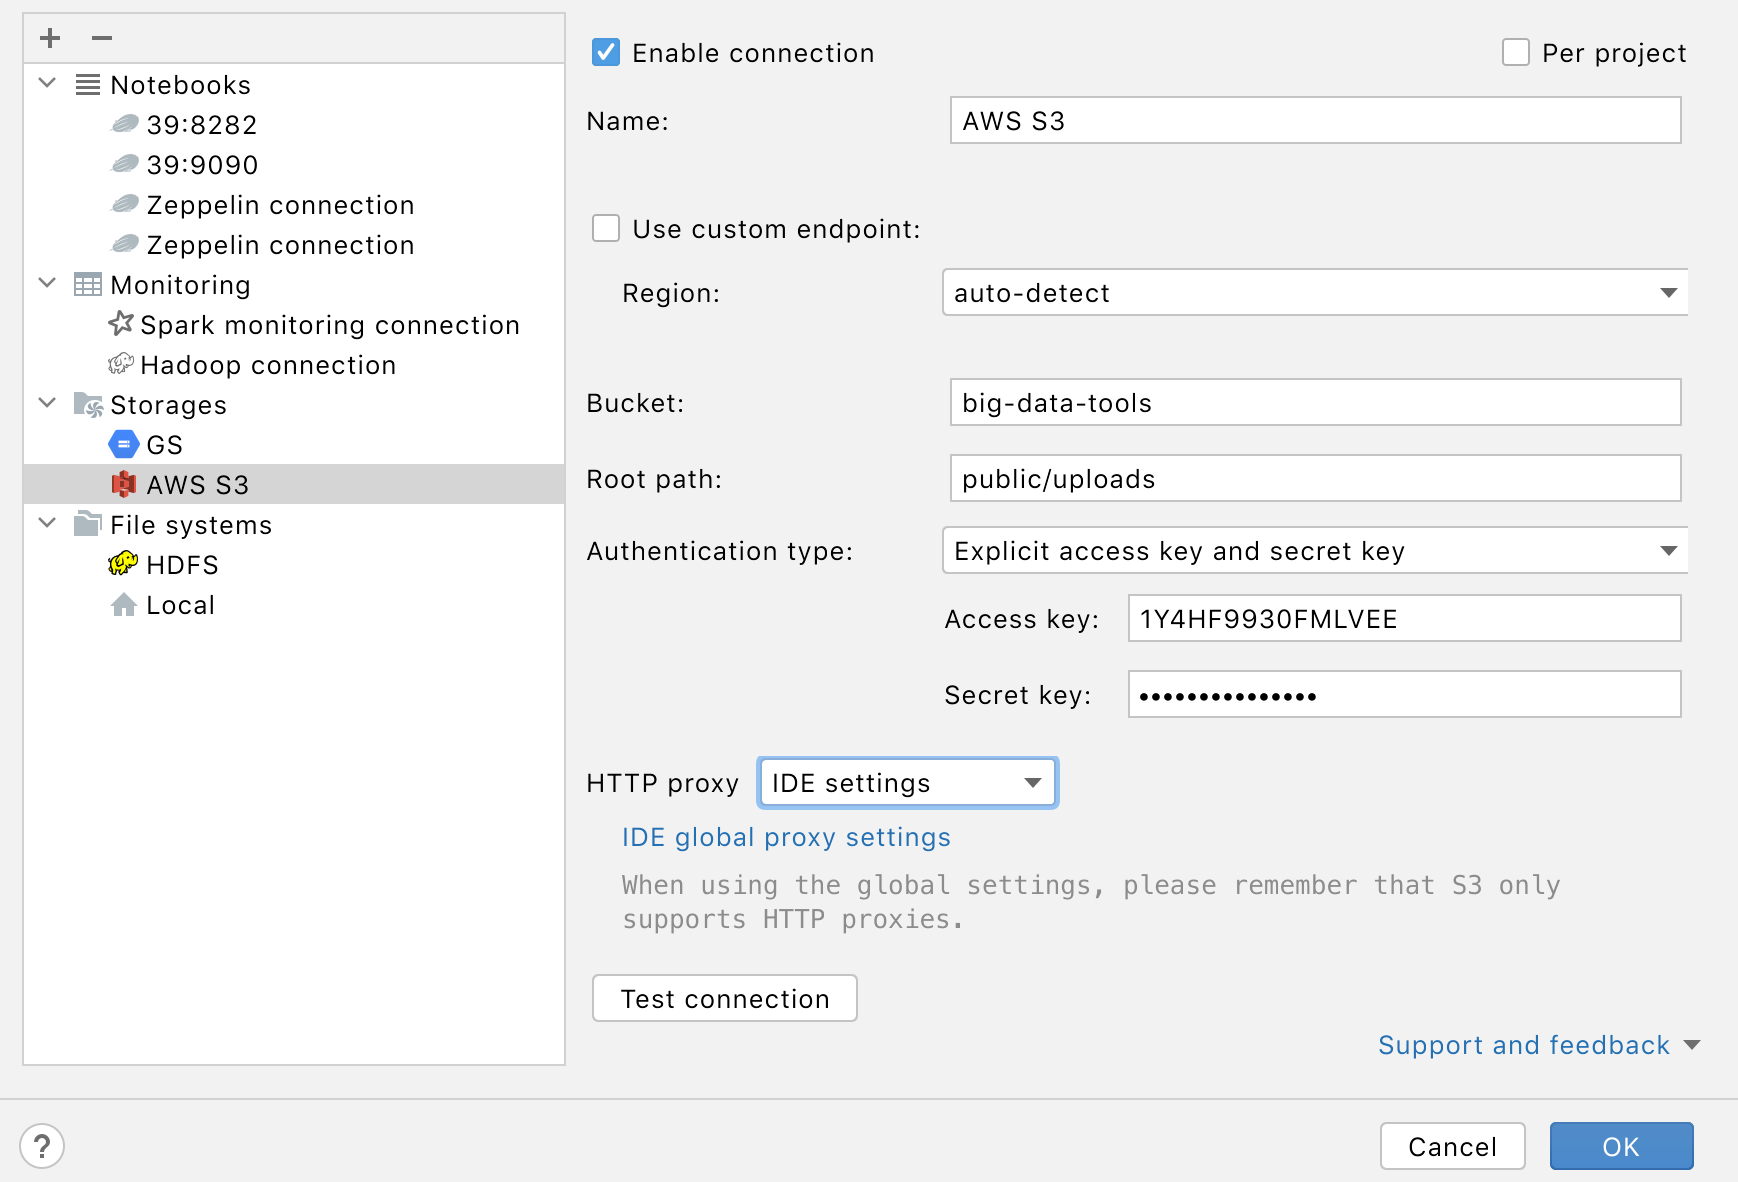
Task: Open the Region dropdown
Action: tap(1669, 292)
